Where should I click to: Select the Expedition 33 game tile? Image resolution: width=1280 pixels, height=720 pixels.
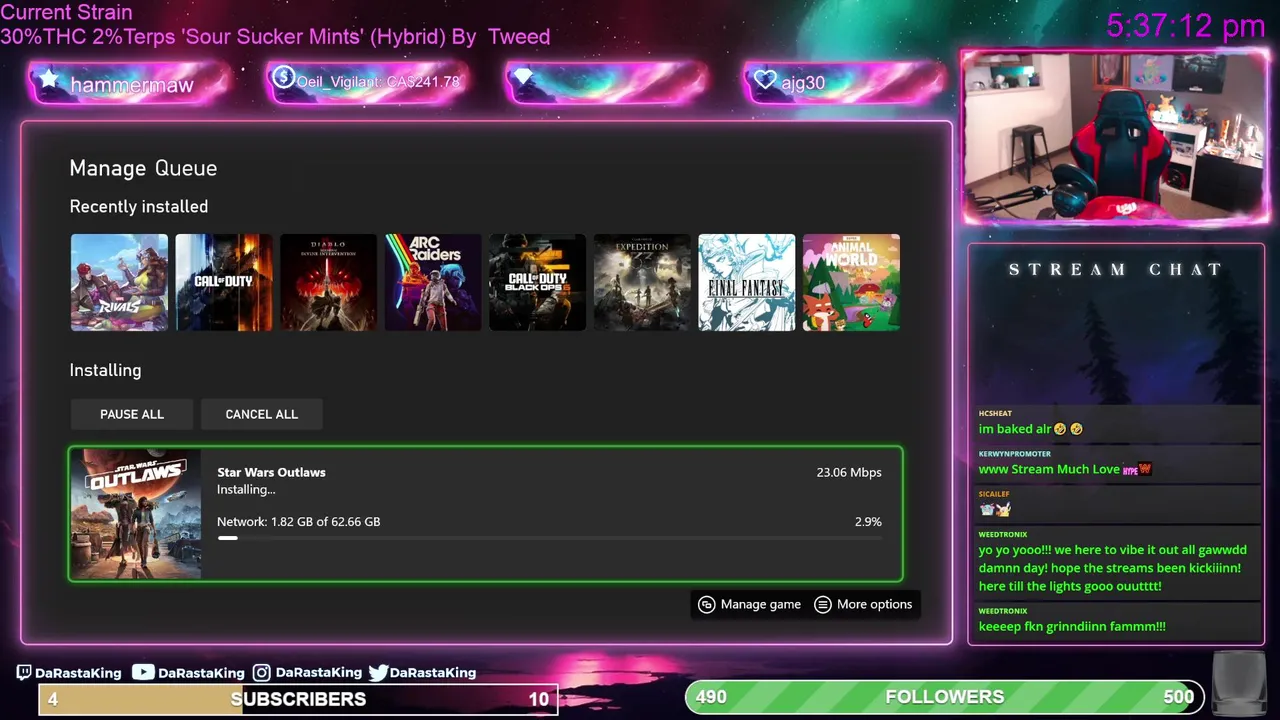point(642,282)
